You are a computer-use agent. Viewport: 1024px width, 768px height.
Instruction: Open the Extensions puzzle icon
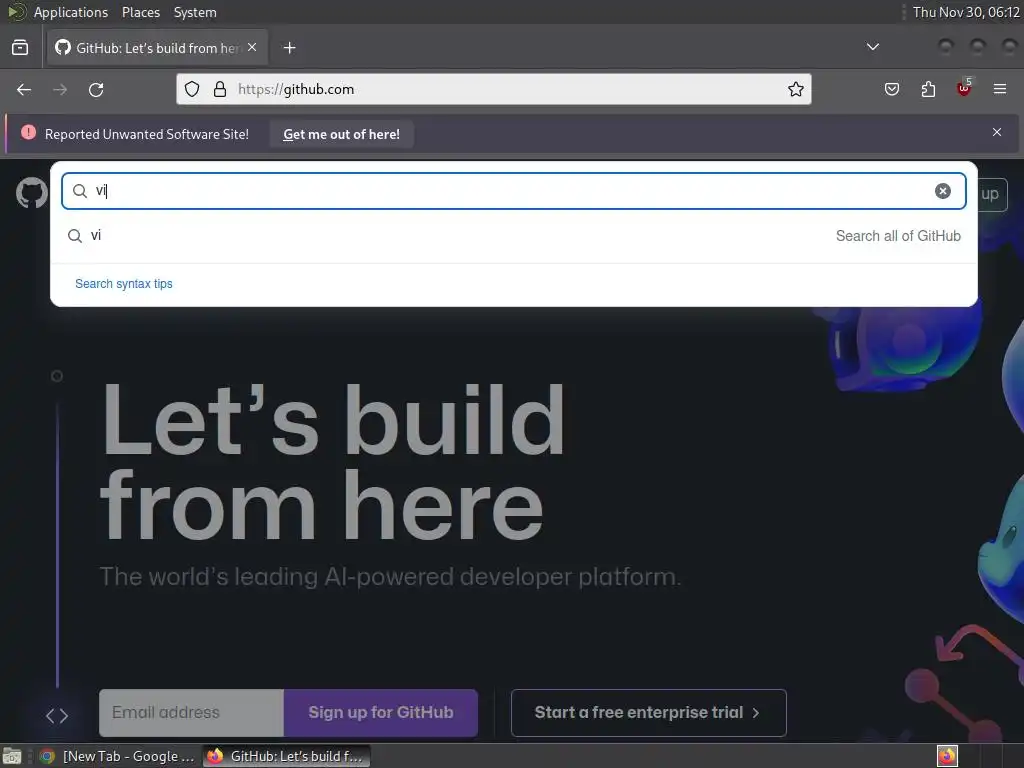[x=928, y=89]
